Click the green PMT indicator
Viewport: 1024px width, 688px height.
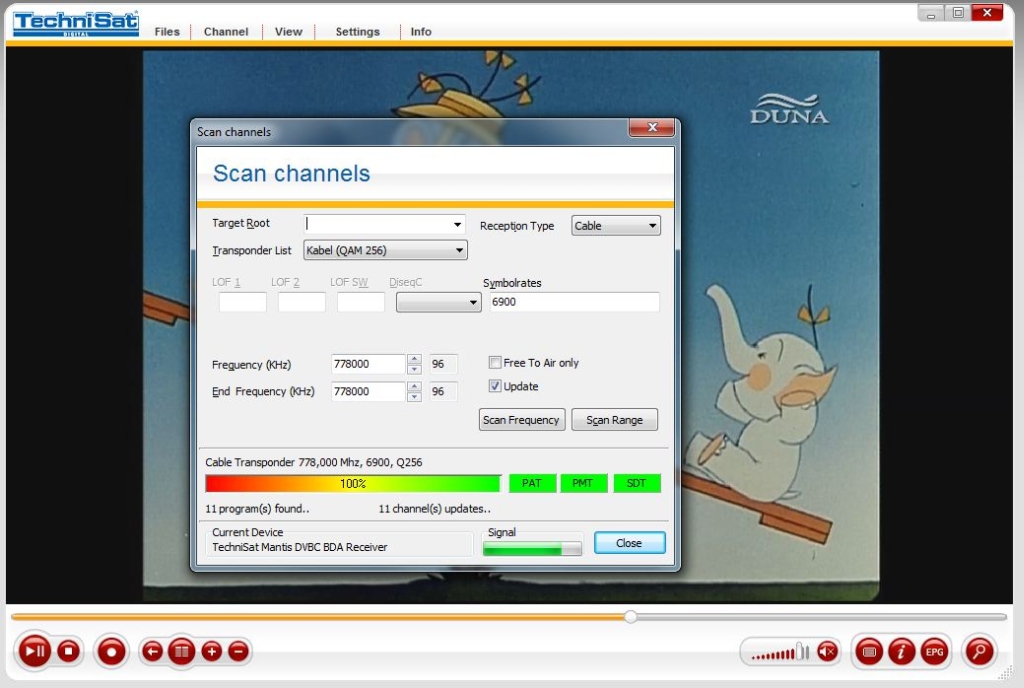point(583,483)
